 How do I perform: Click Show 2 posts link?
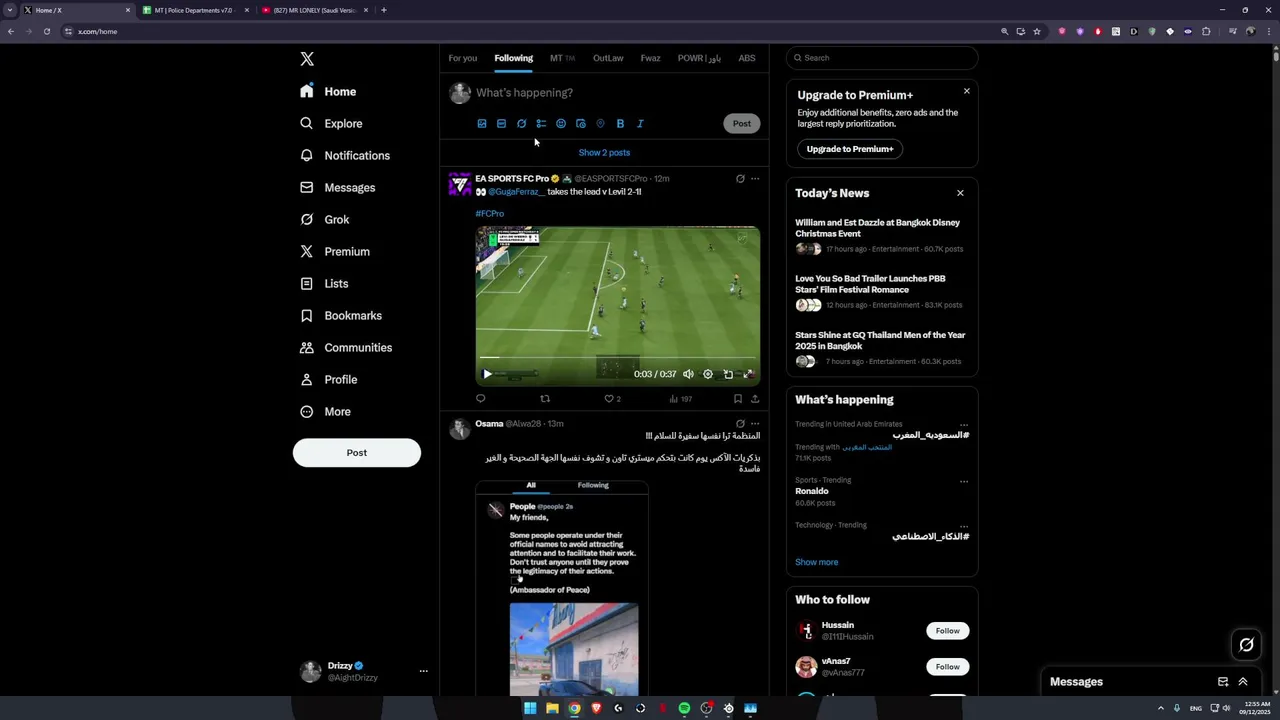[x=604, y=153]
